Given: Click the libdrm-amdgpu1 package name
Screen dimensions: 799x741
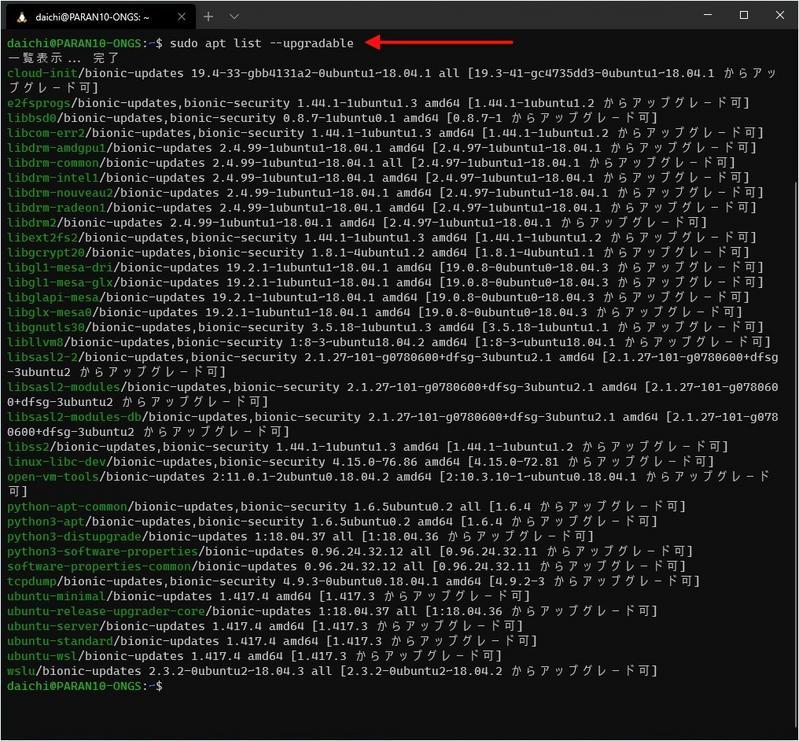Looking at the screenshot, I should pos(57,148).
